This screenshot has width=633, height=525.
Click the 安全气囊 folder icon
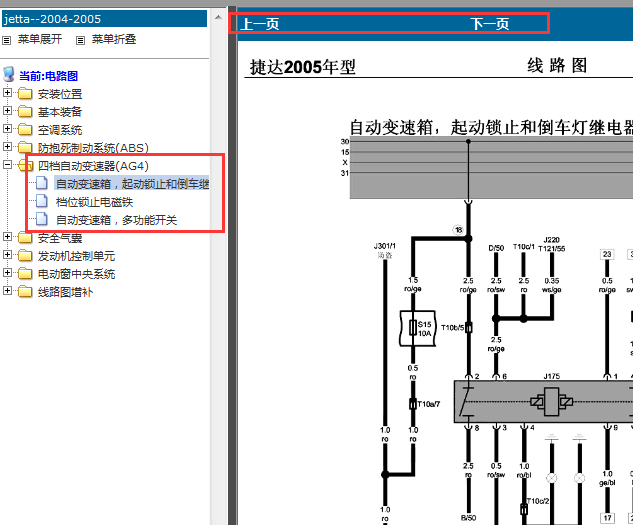coord(25,238)
